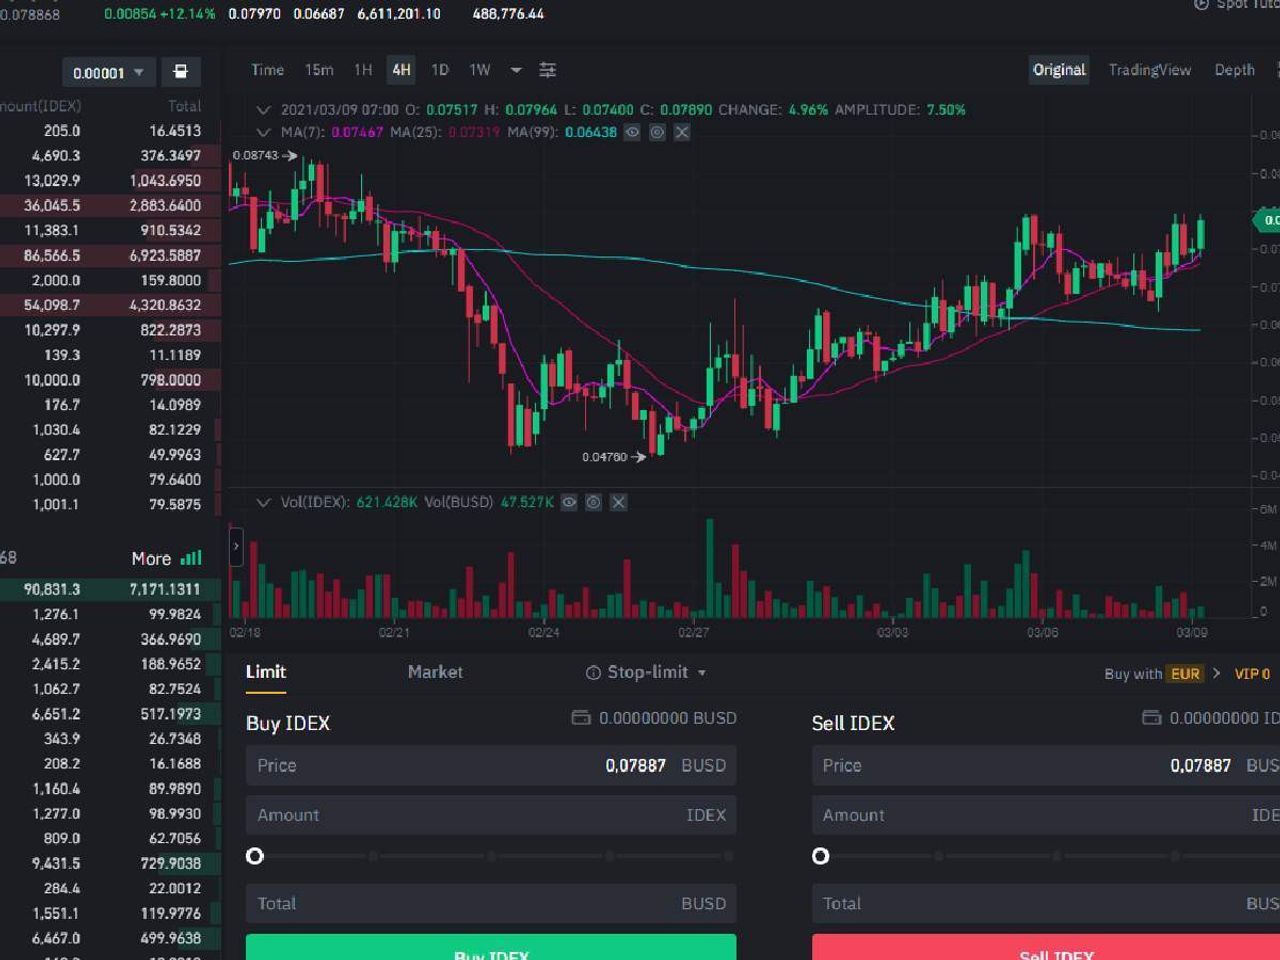Switch to TradingView chart
This screenshot has width=1280, height=960.
click(x=1150, y=70)
